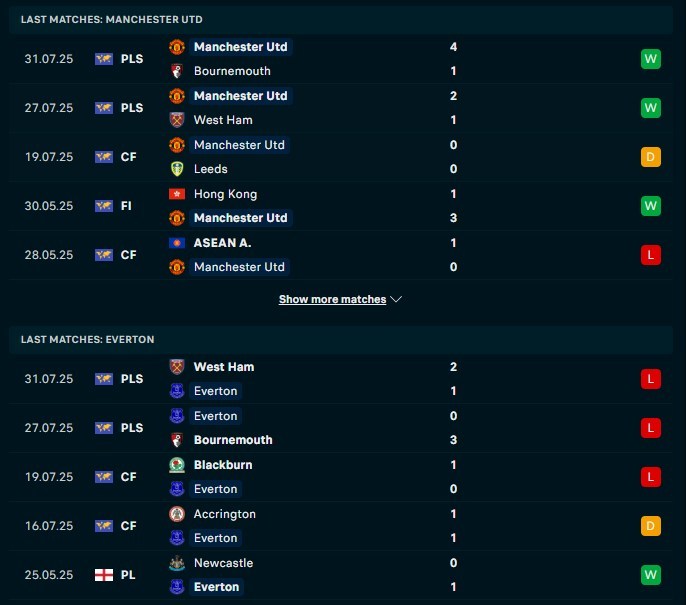The image size is (686, 605).
Task: Click the green W badge for Newcastle match
Action: [651, 575]
